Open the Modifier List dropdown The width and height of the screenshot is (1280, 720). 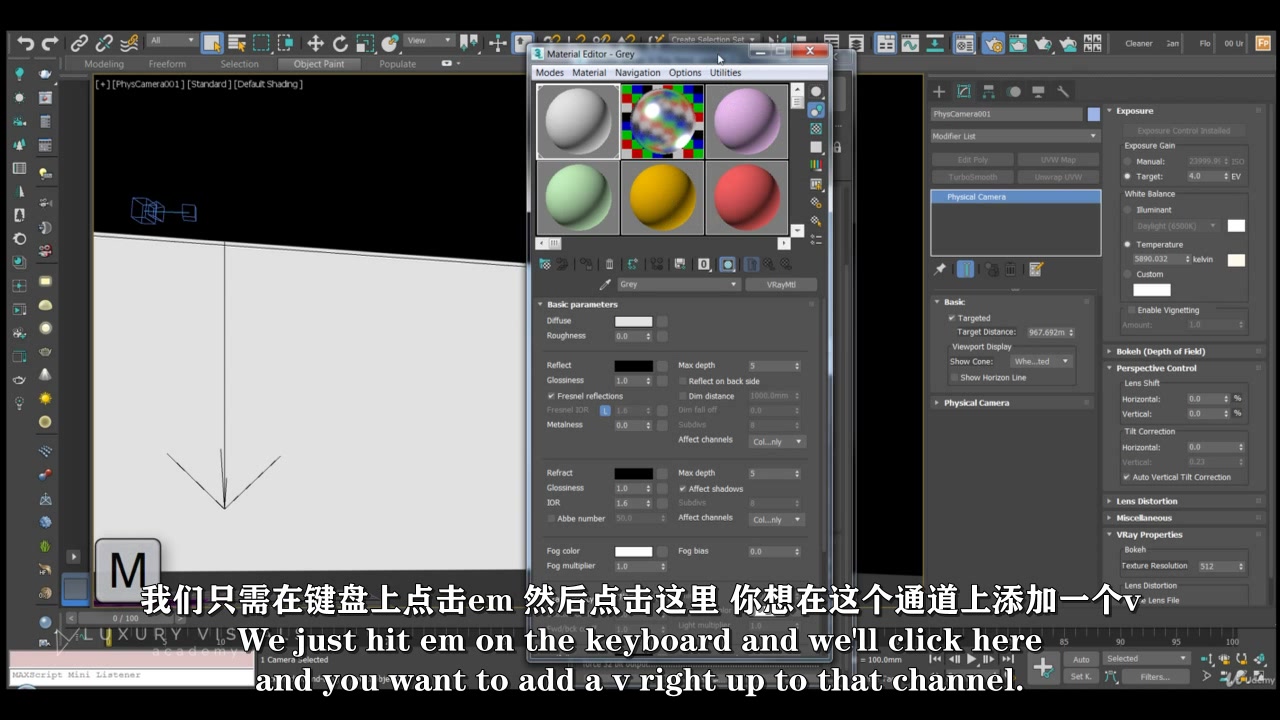[x=1014, y=134]
